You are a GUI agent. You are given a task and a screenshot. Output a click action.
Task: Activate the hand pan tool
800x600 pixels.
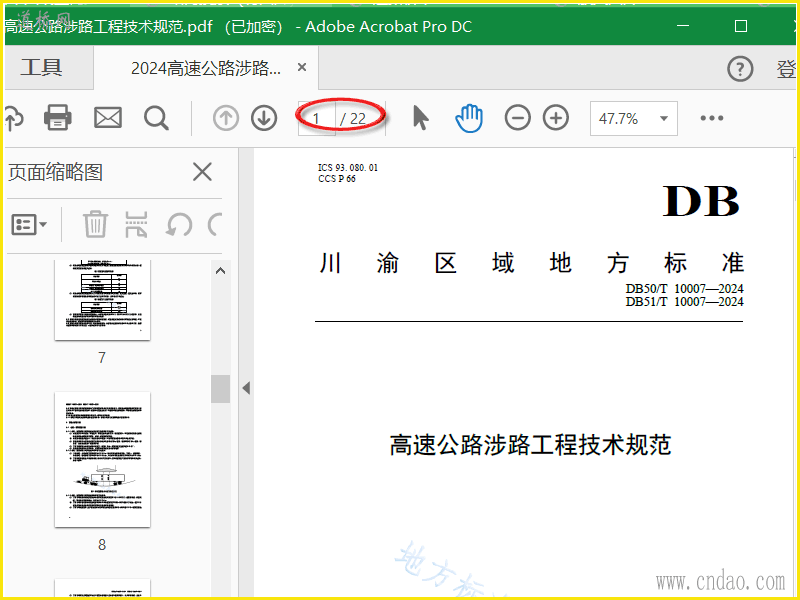pyautogui.click(x=468, y=118)
